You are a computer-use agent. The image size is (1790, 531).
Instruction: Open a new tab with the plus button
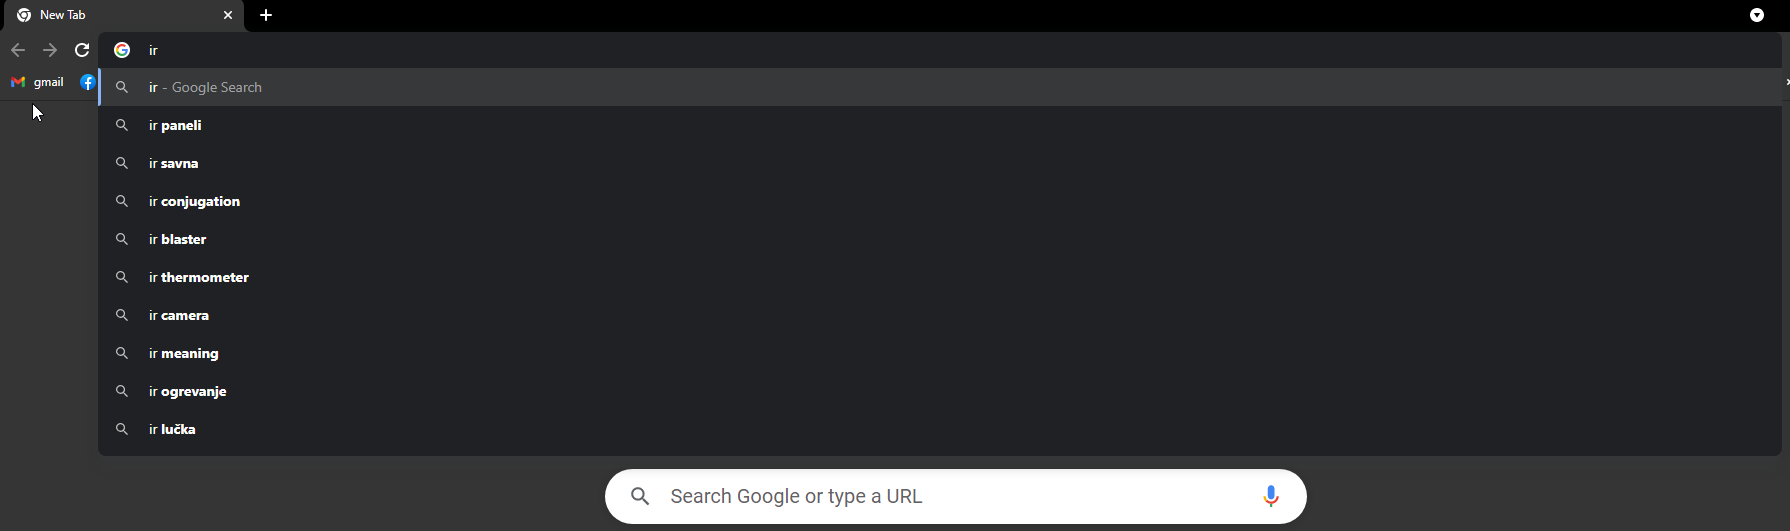(x=266, y=15)
